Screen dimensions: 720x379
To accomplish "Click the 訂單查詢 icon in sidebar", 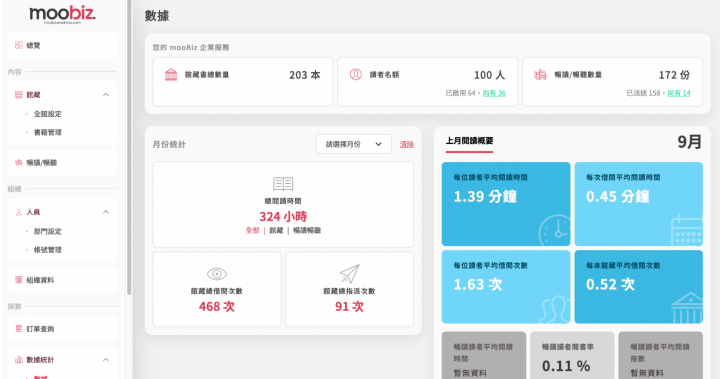I will (19, 329).
